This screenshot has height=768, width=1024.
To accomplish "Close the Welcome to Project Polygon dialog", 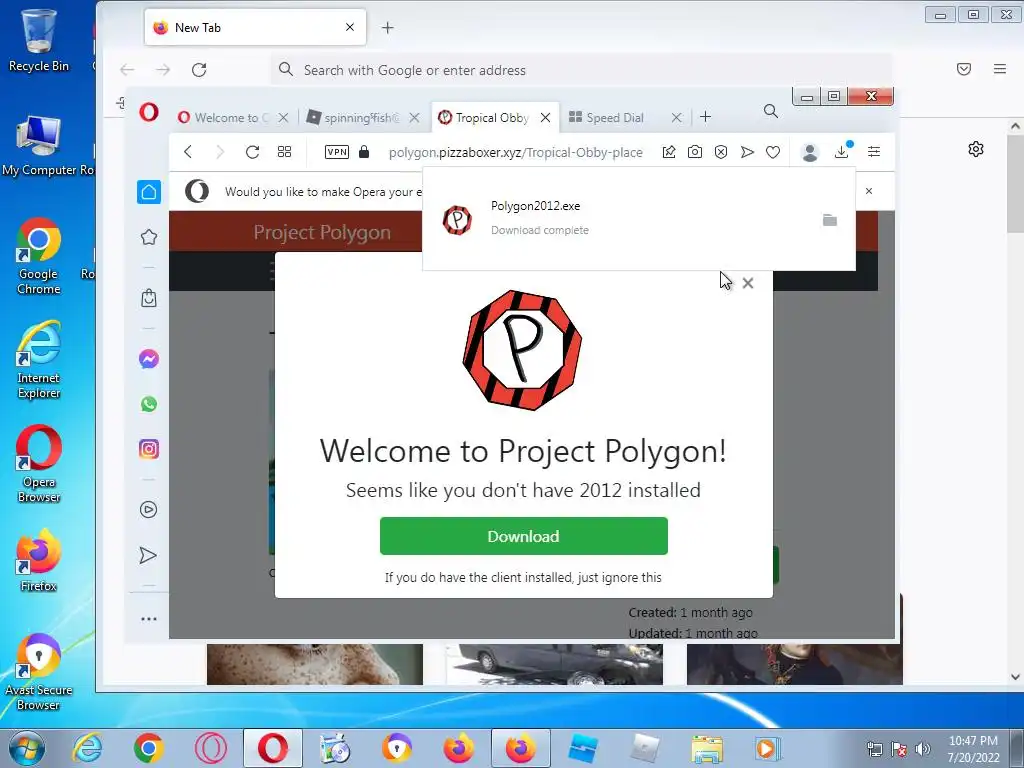I will (x=748, y=283).
